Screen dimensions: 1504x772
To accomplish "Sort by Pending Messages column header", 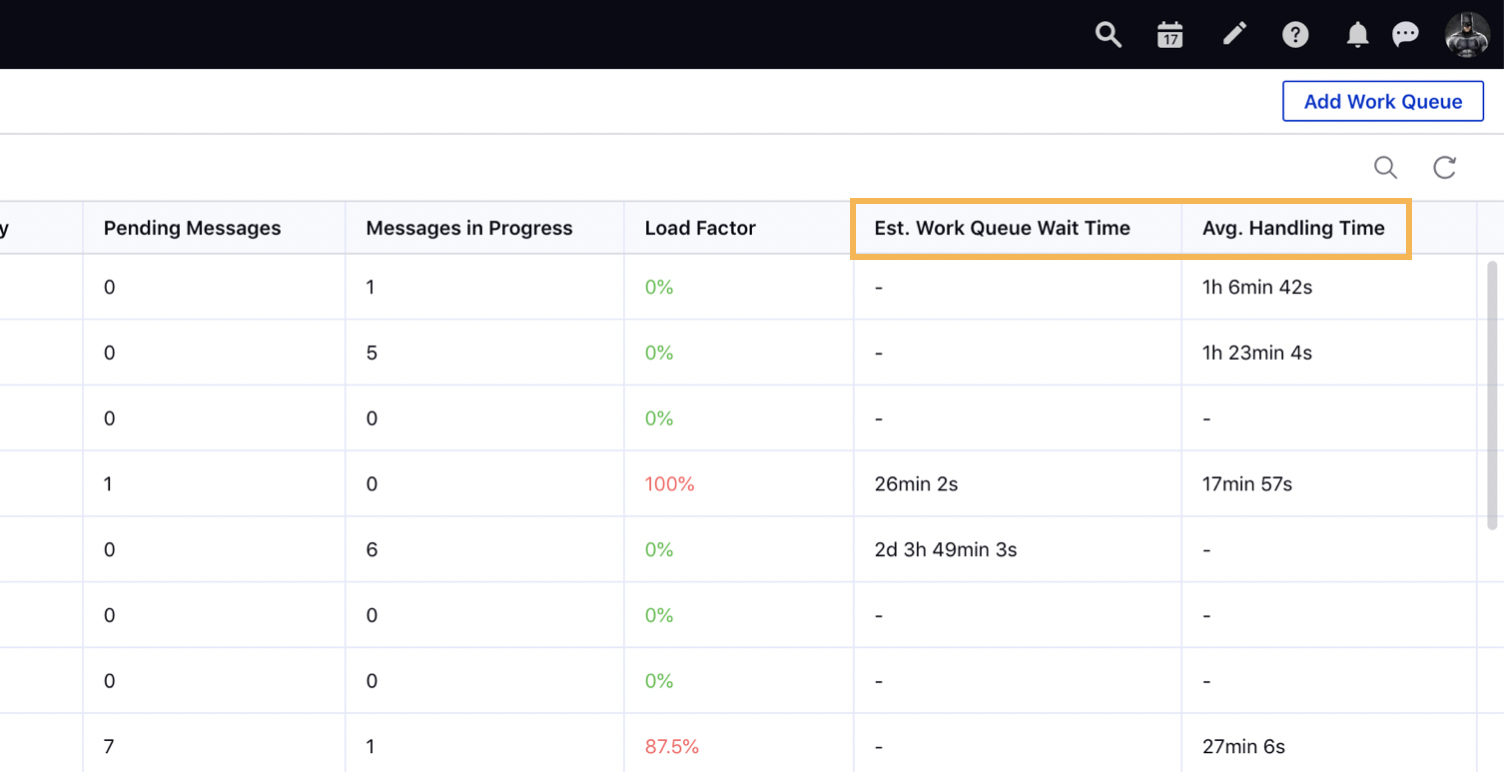I will click(x=192, y=228).
